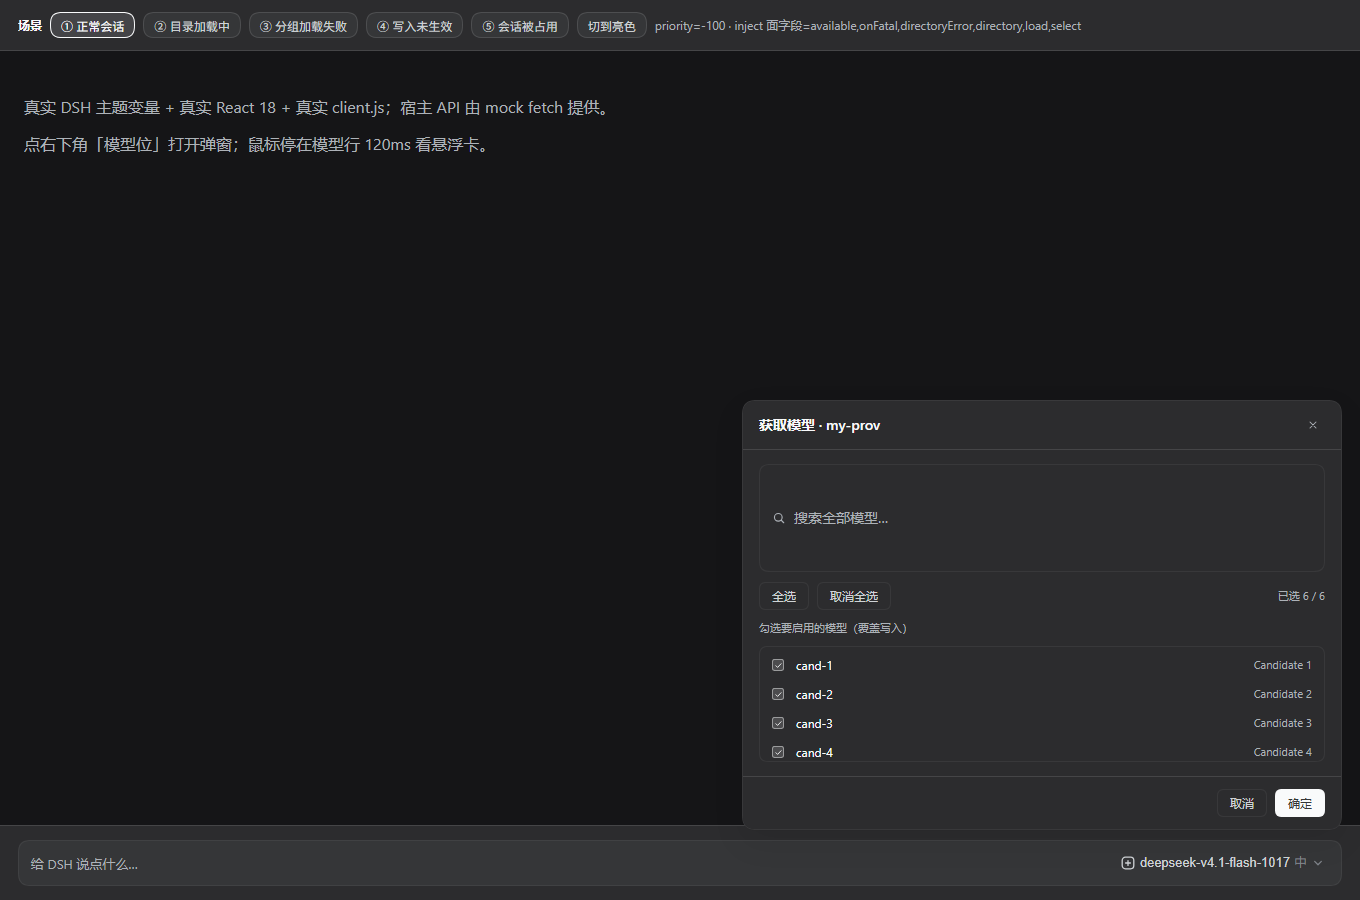Open the ③ 分组加载失败 scenario
The height and width of the screenshot is (900, 1360).
click(x=303, y=26)
